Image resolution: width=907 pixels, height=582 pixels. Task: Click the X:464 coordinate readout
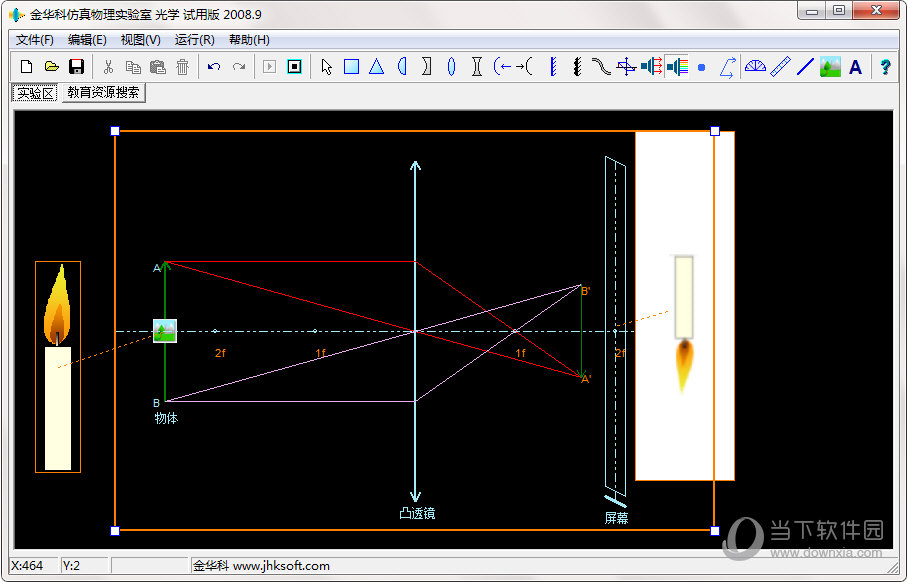(x=27, y=566)
